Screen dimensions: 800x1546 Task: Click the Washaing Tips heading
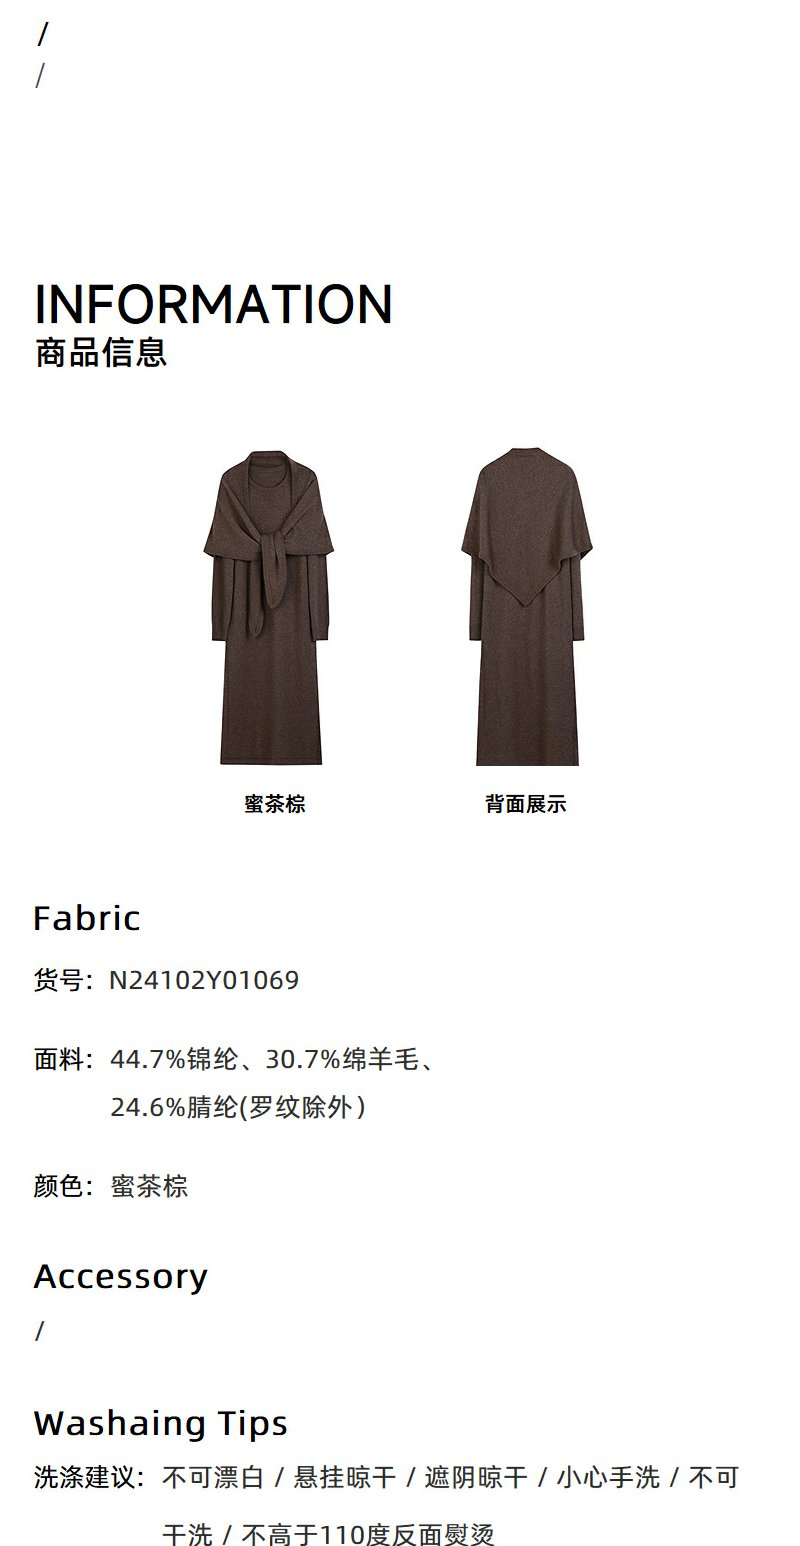tap(161, 1423)
